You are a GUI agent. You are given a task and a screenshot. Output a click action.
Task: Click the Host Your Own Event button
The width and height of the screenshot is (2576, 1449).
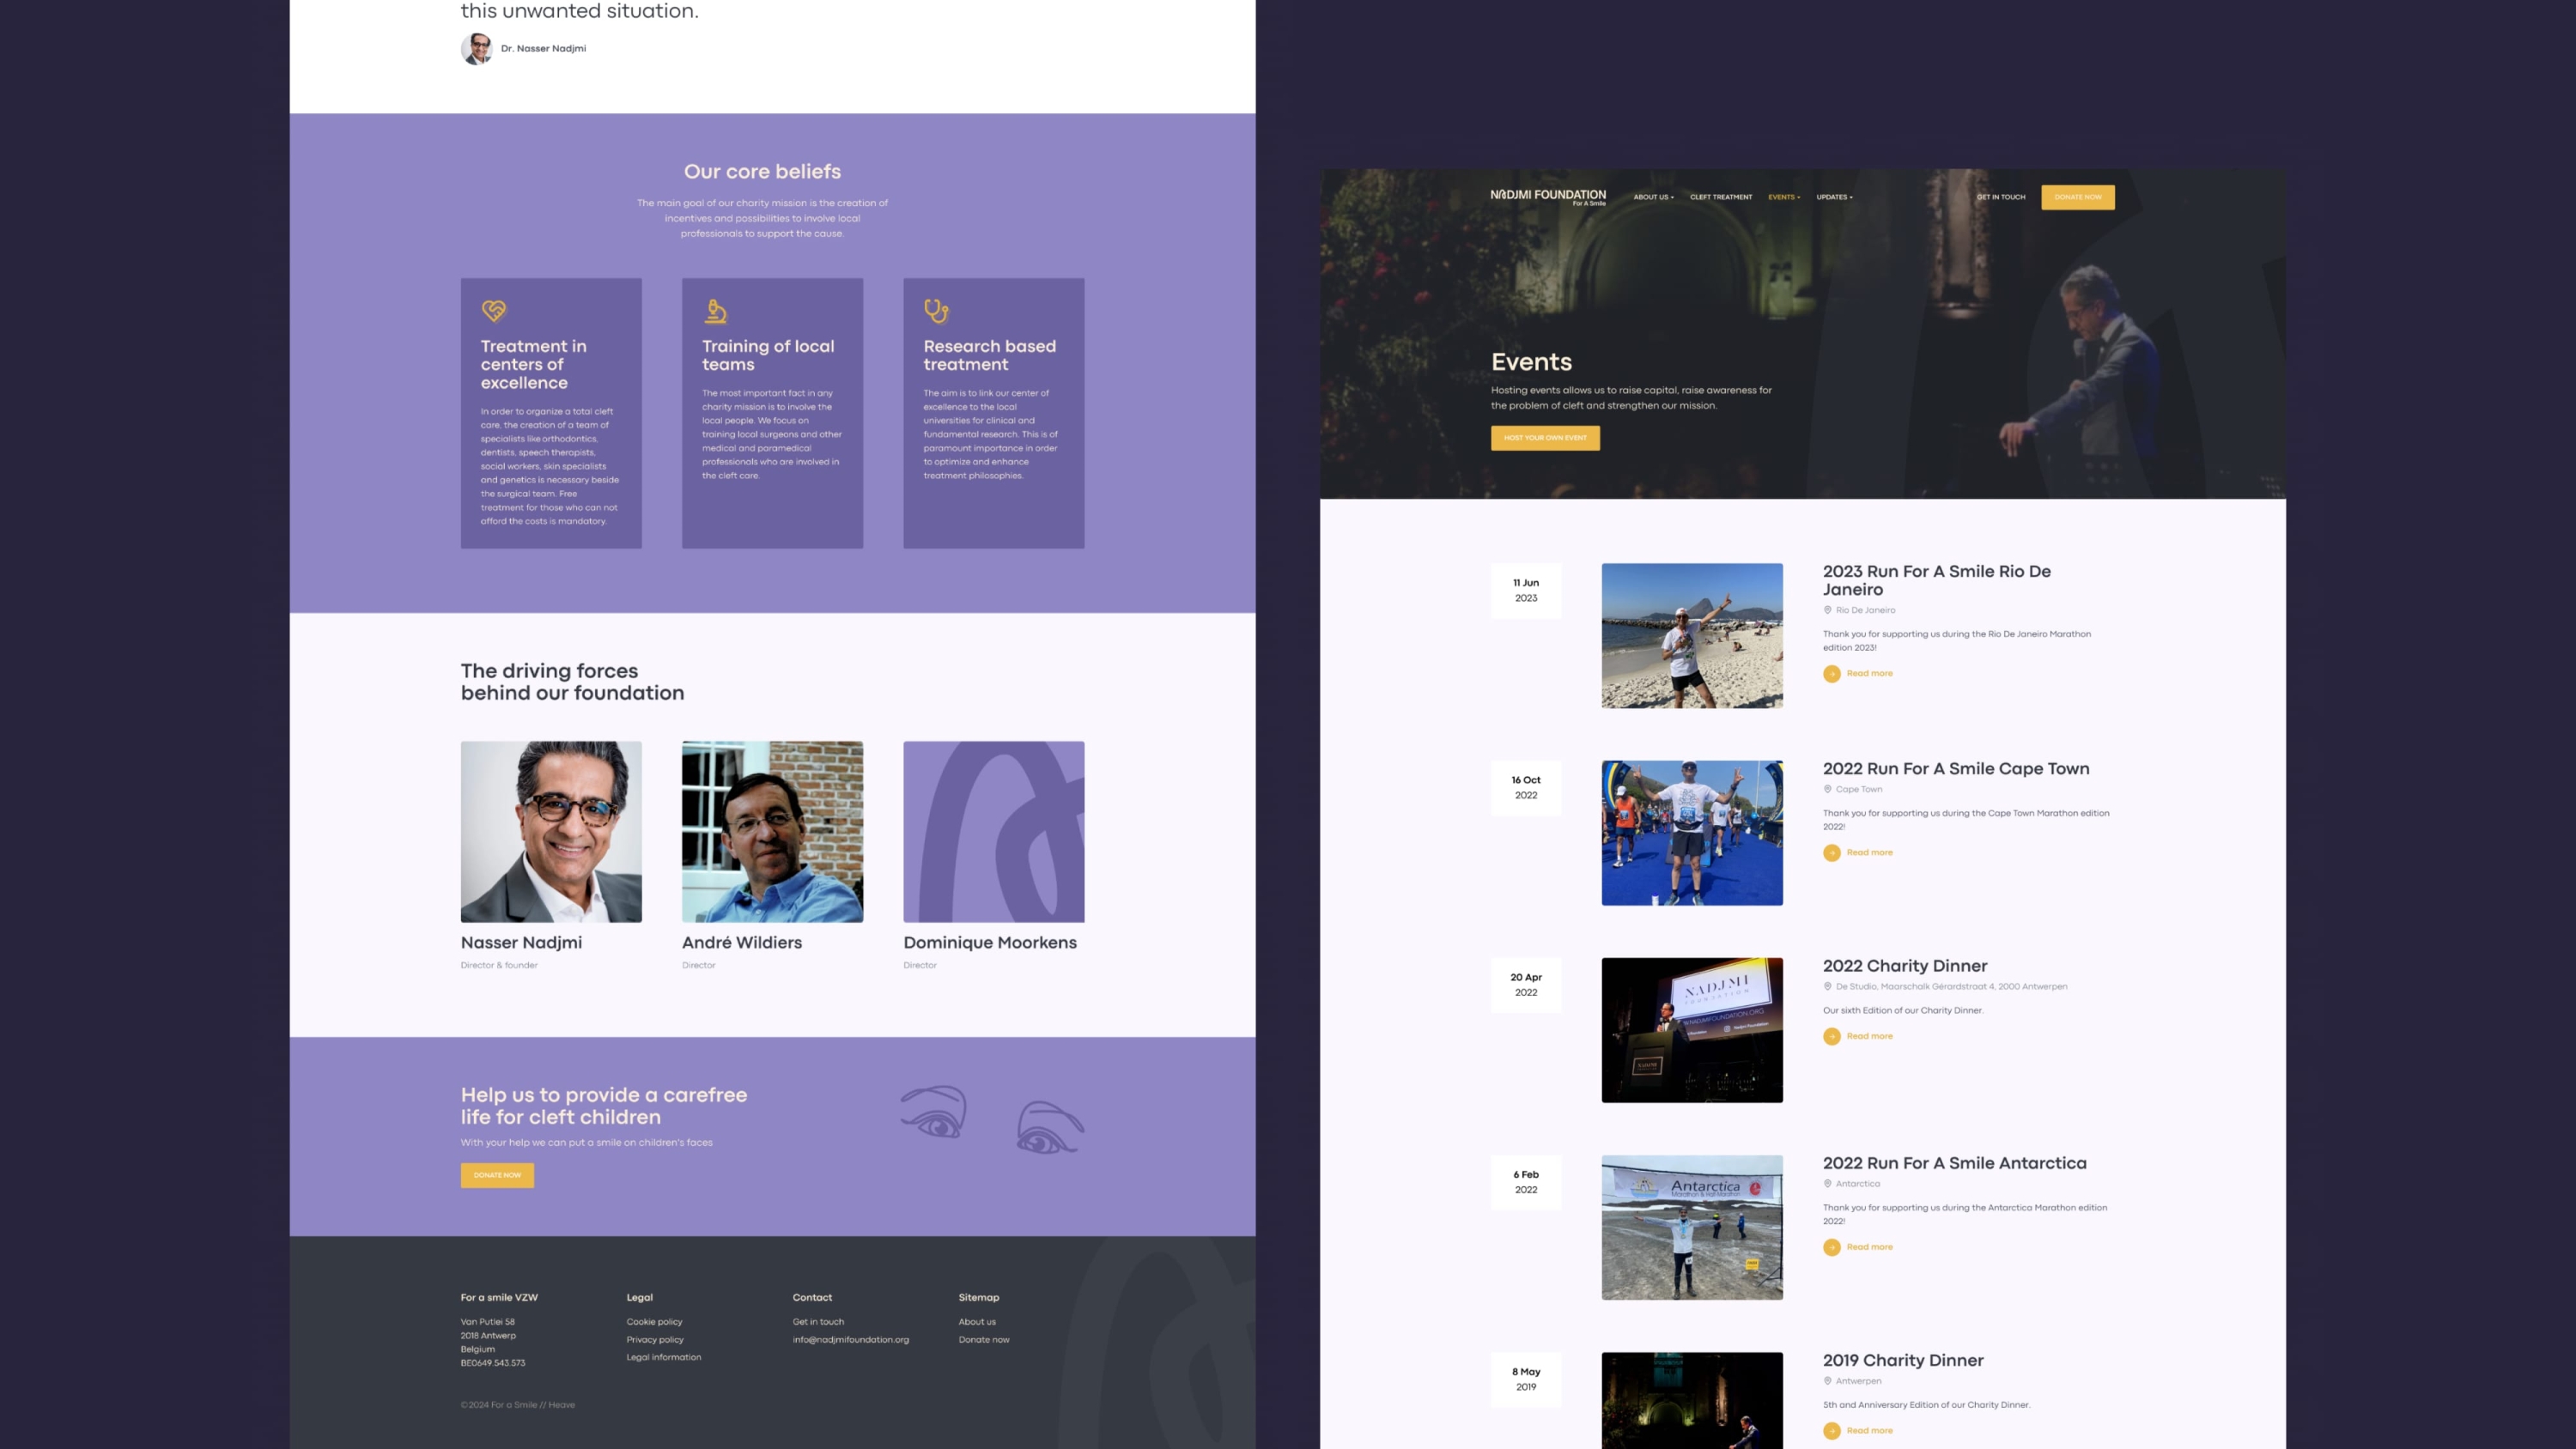click(1545, 438)
